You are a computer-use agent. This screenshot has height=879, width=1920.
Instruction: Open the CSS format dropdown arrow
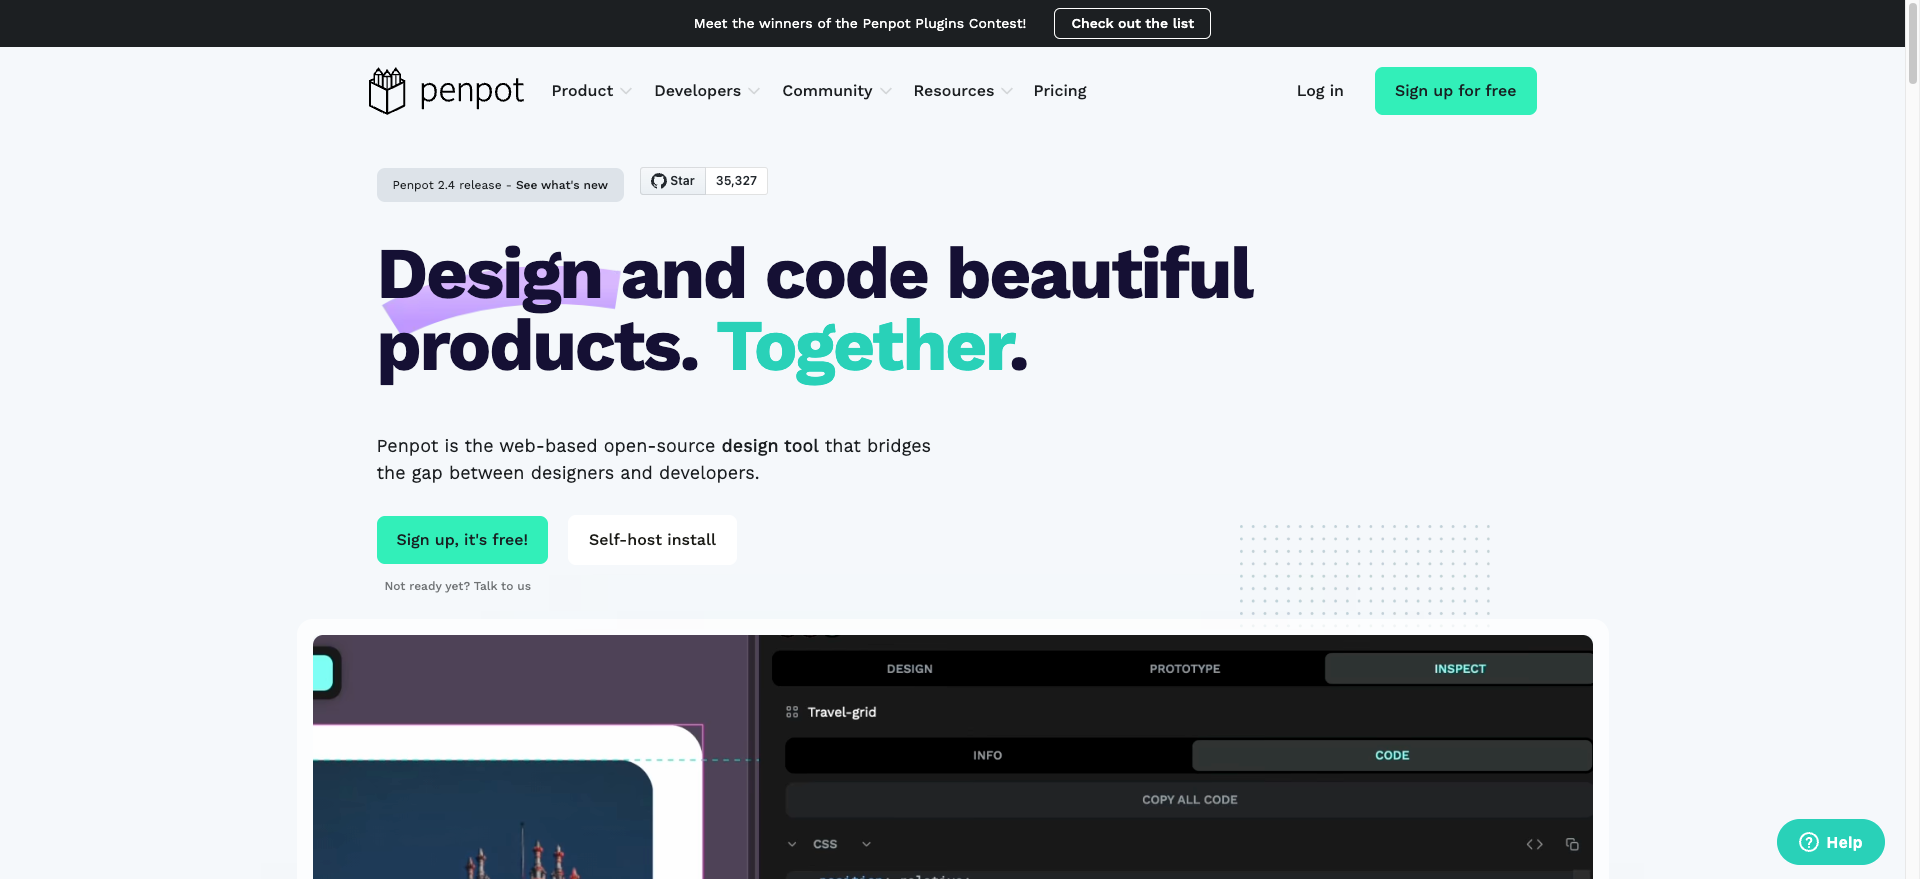866,844
